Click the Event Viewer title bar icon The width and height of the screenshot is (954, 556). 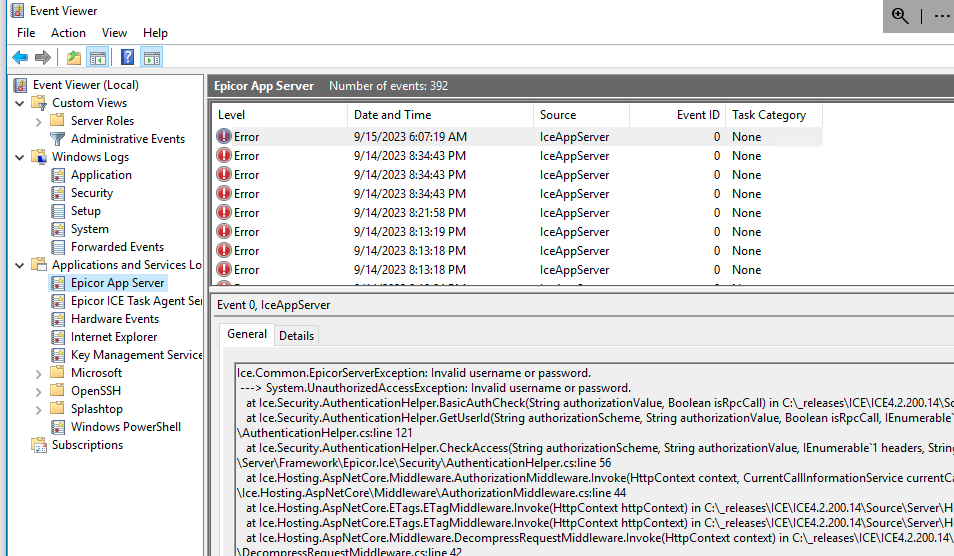(18, 11)
